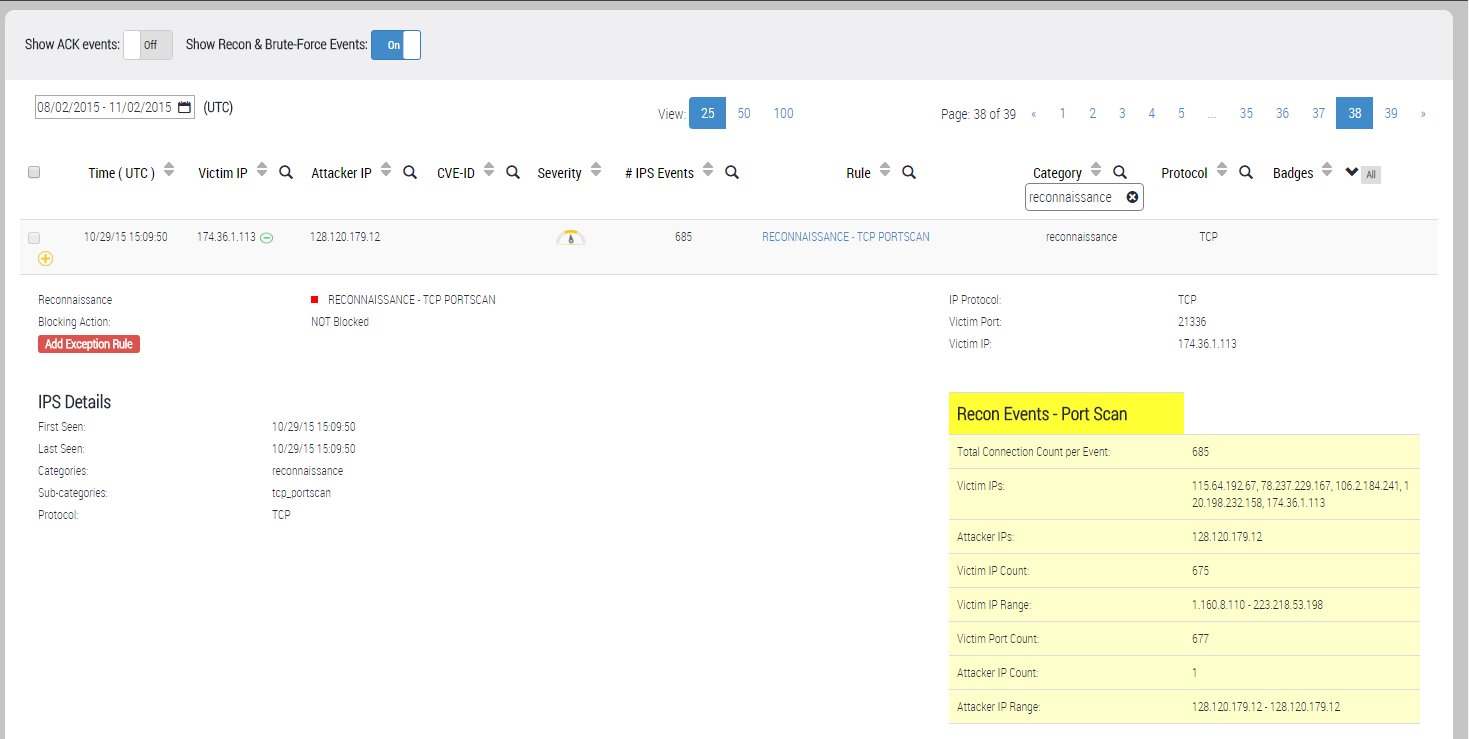This screenshot has height=739, width=1469.
Task: Sort by Time (UTC) column
Action: tap(169, 171)
